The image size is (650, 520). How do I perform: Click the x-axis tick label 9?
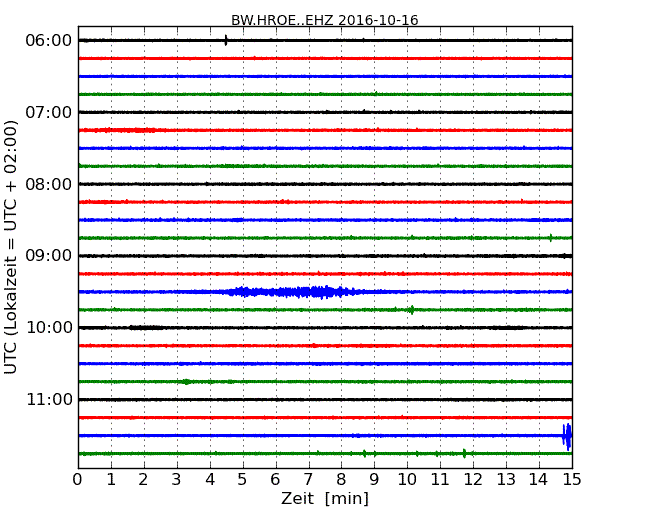coord(374,480)
